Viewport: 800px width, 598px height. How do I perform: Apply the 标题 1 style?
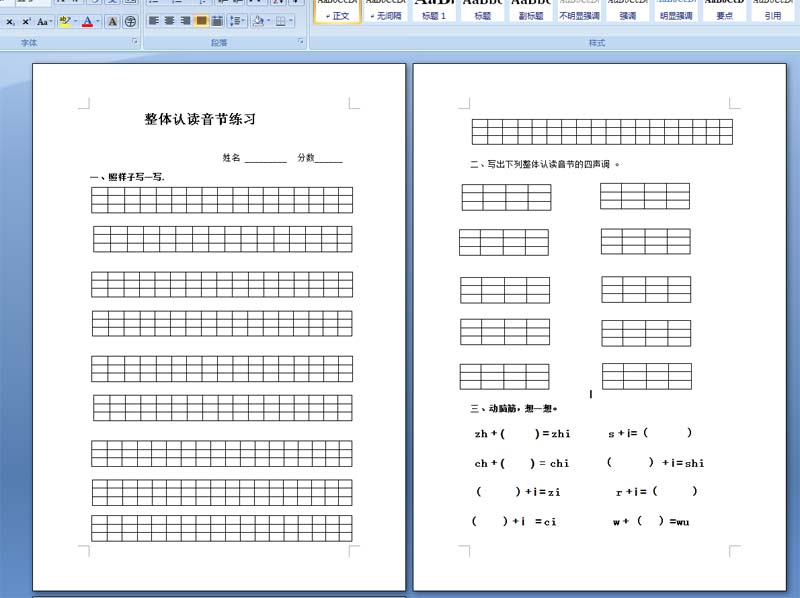point(434,11)
